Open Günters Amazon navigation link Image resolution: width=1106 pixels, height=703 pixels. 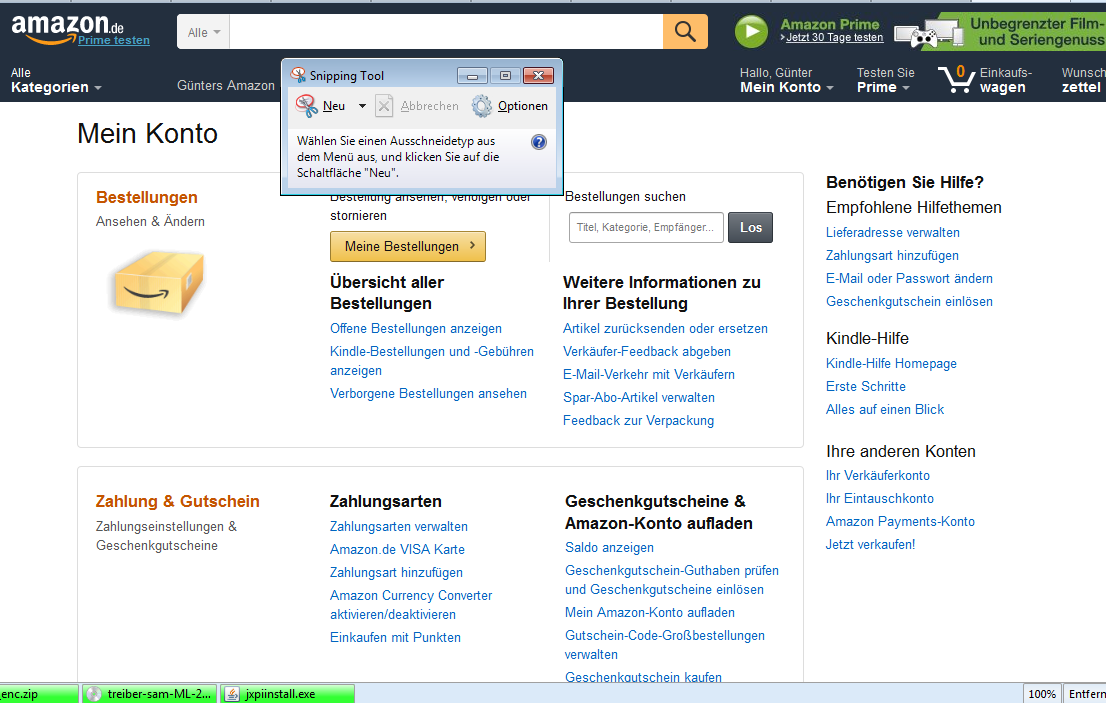click(226, 85)
